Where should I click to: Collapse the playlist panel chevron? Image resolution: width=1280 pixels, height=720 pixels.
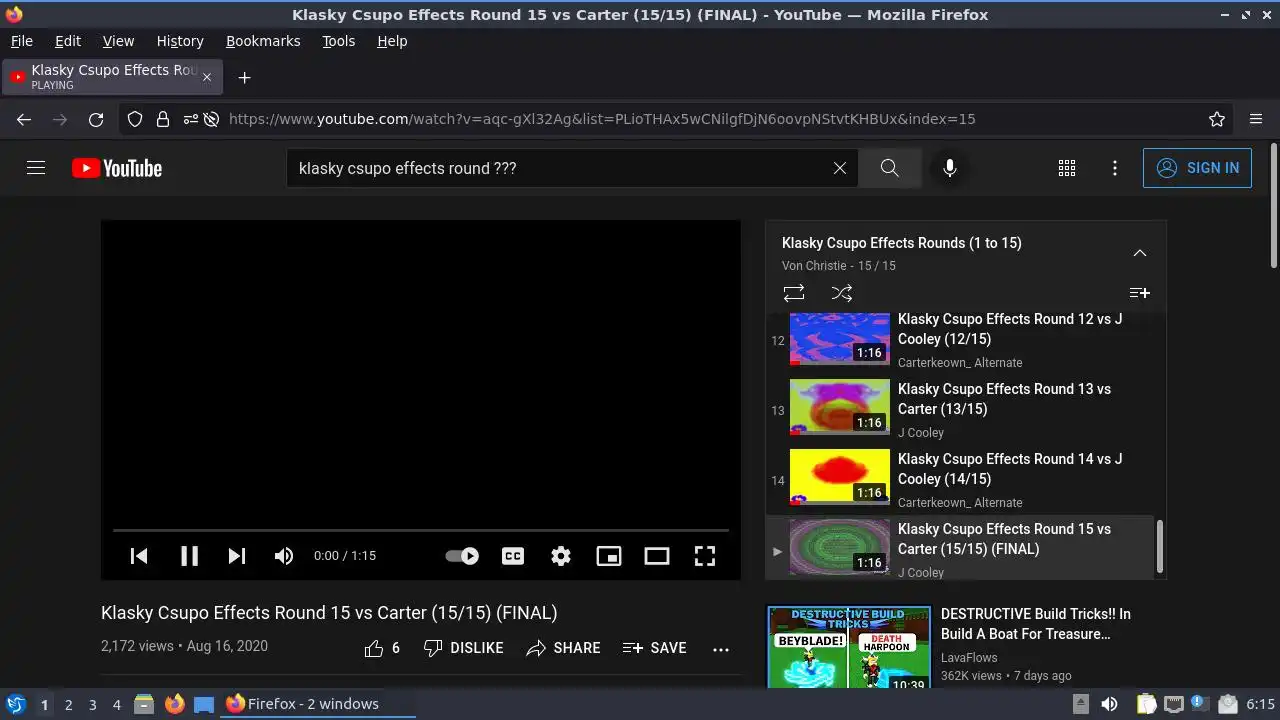[1139, 253]
